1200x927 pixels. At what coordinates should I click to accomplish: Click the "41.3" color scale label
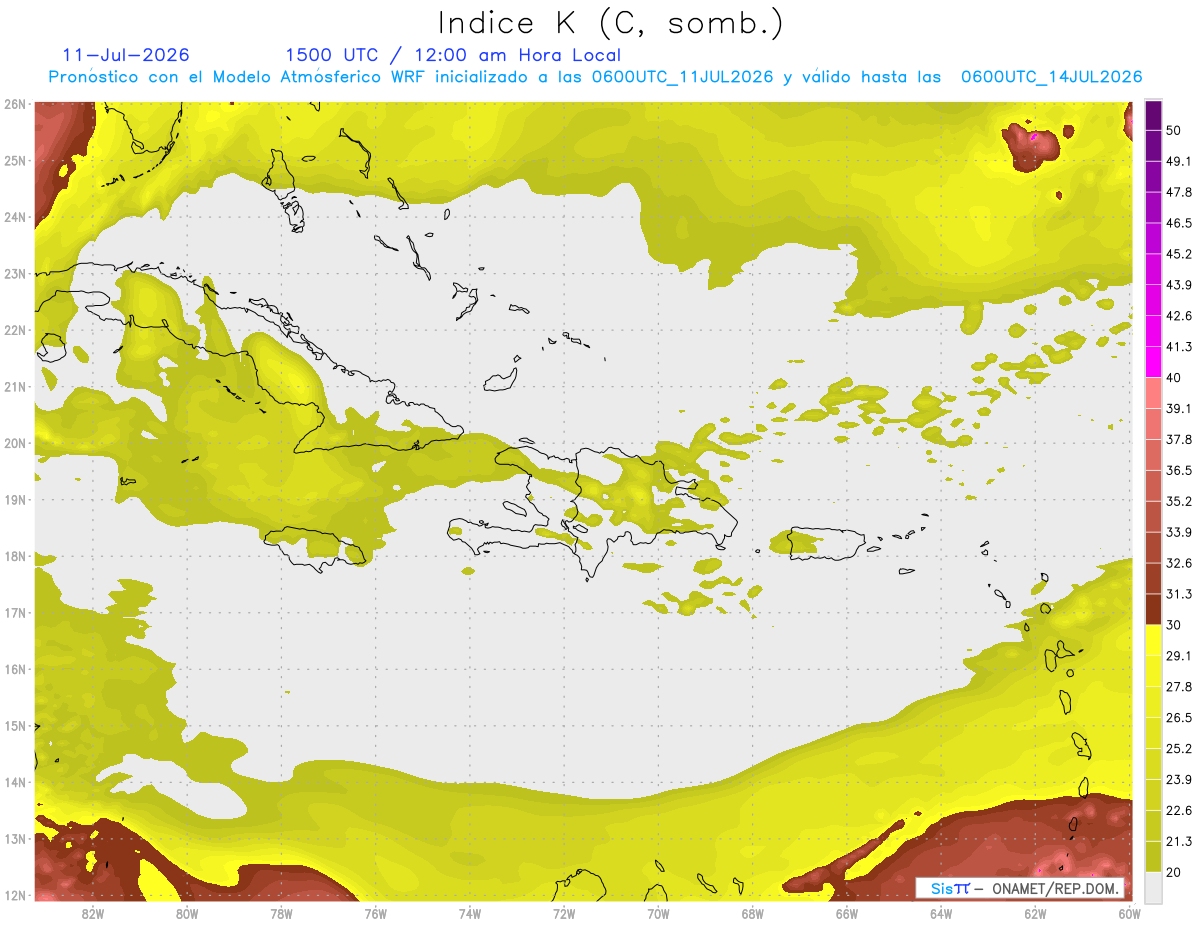coord(1178,347)
